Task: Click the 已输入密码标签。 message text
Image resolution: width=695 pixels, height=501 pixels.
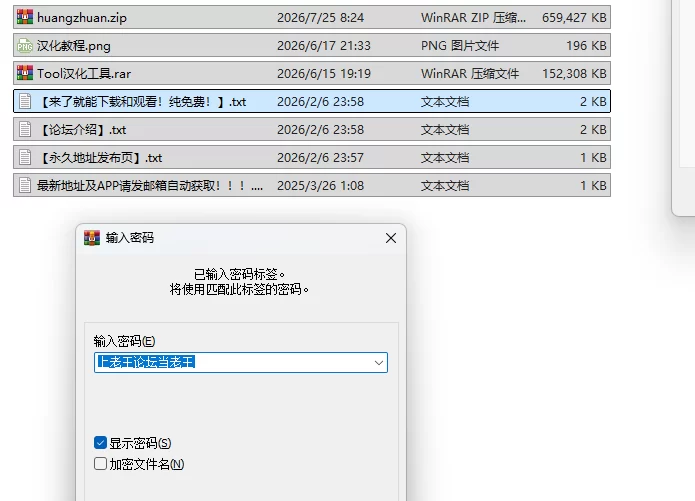Action: point(239,274)
